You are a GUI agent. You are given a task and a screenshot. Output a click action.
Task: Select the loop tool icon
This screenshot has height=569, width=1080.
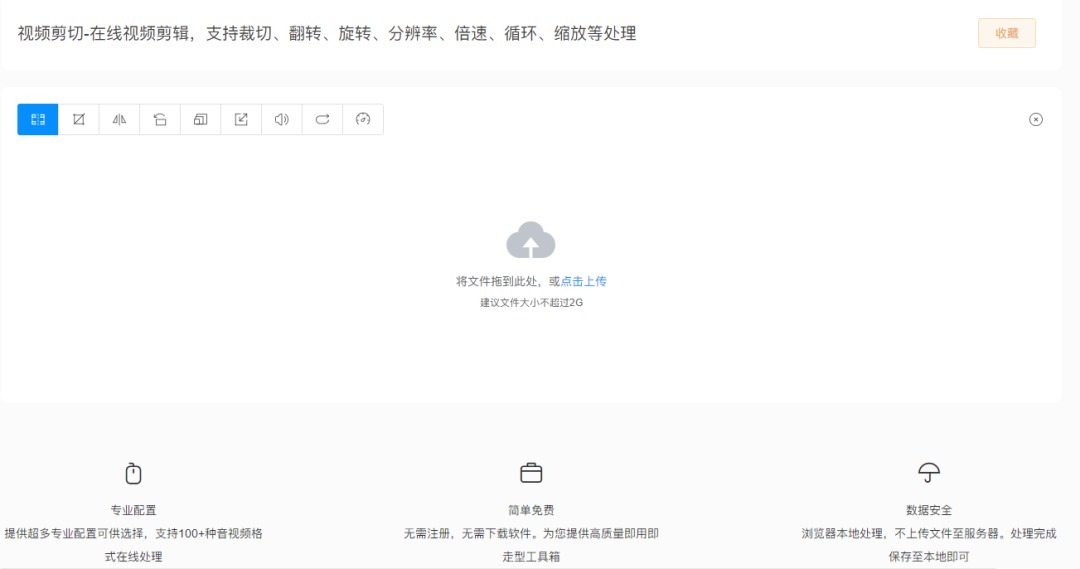tap(322, 120)
